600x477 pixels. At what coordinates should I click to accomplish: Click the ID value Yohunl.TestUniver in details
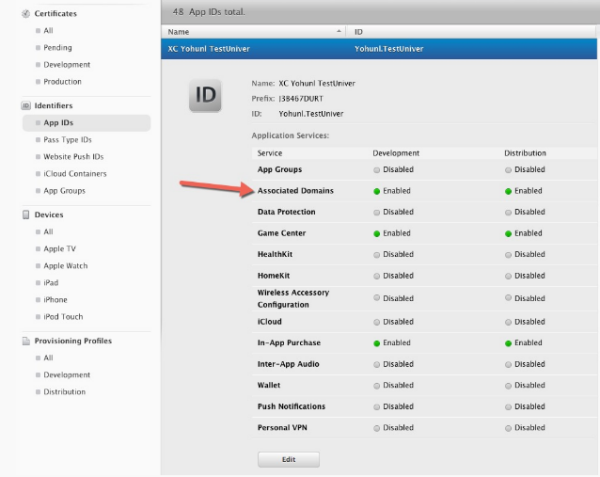tap(311, 114)
